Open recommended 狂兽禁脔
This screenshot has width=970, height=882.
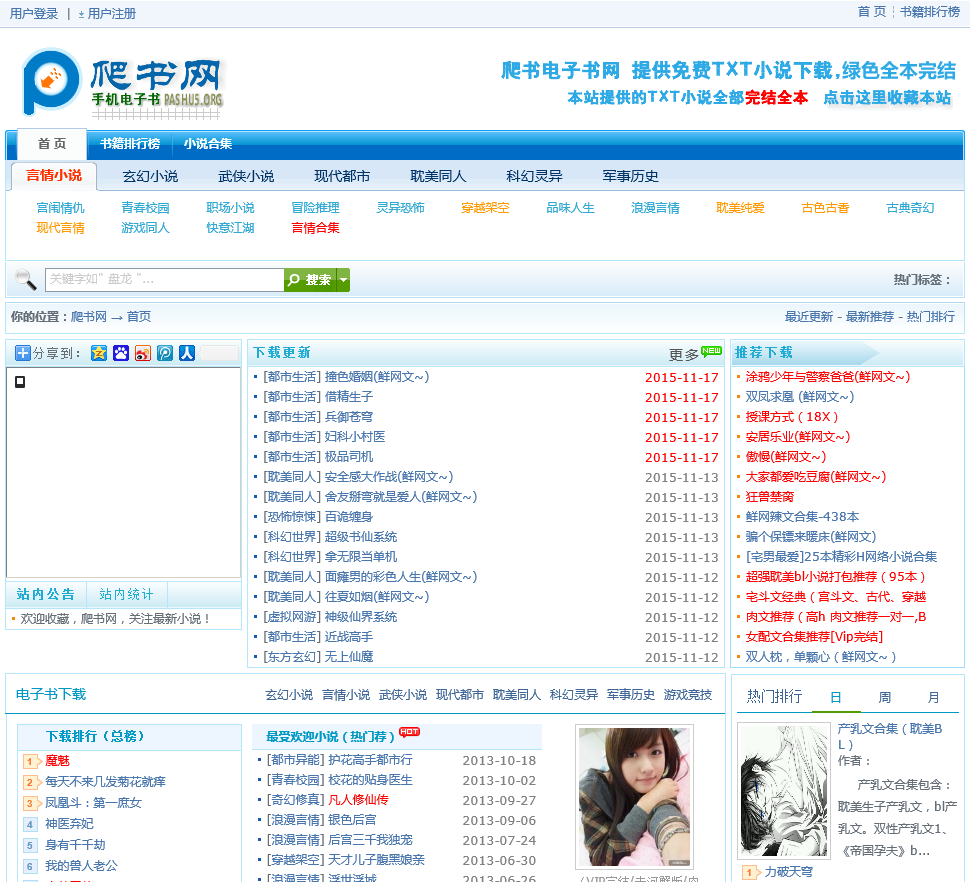(770, 497)
